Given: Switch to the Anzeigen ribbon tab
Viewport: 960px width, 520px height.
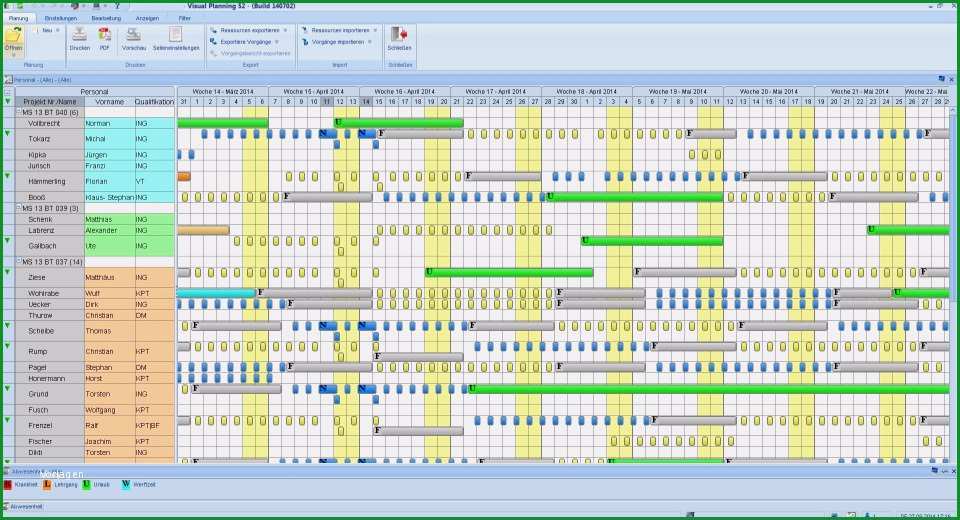Looking at the screenshot, I should pos(147,18).
